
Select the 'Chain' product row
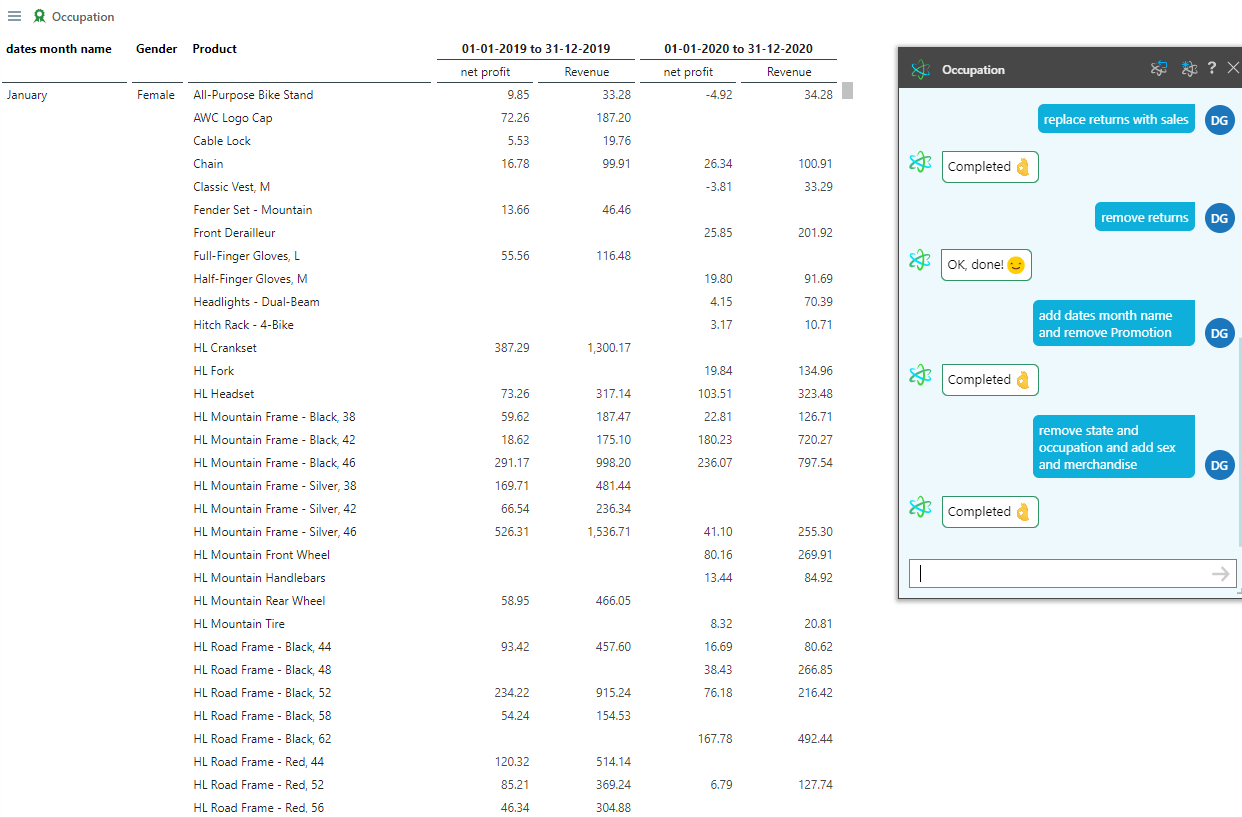coord(208,164)
